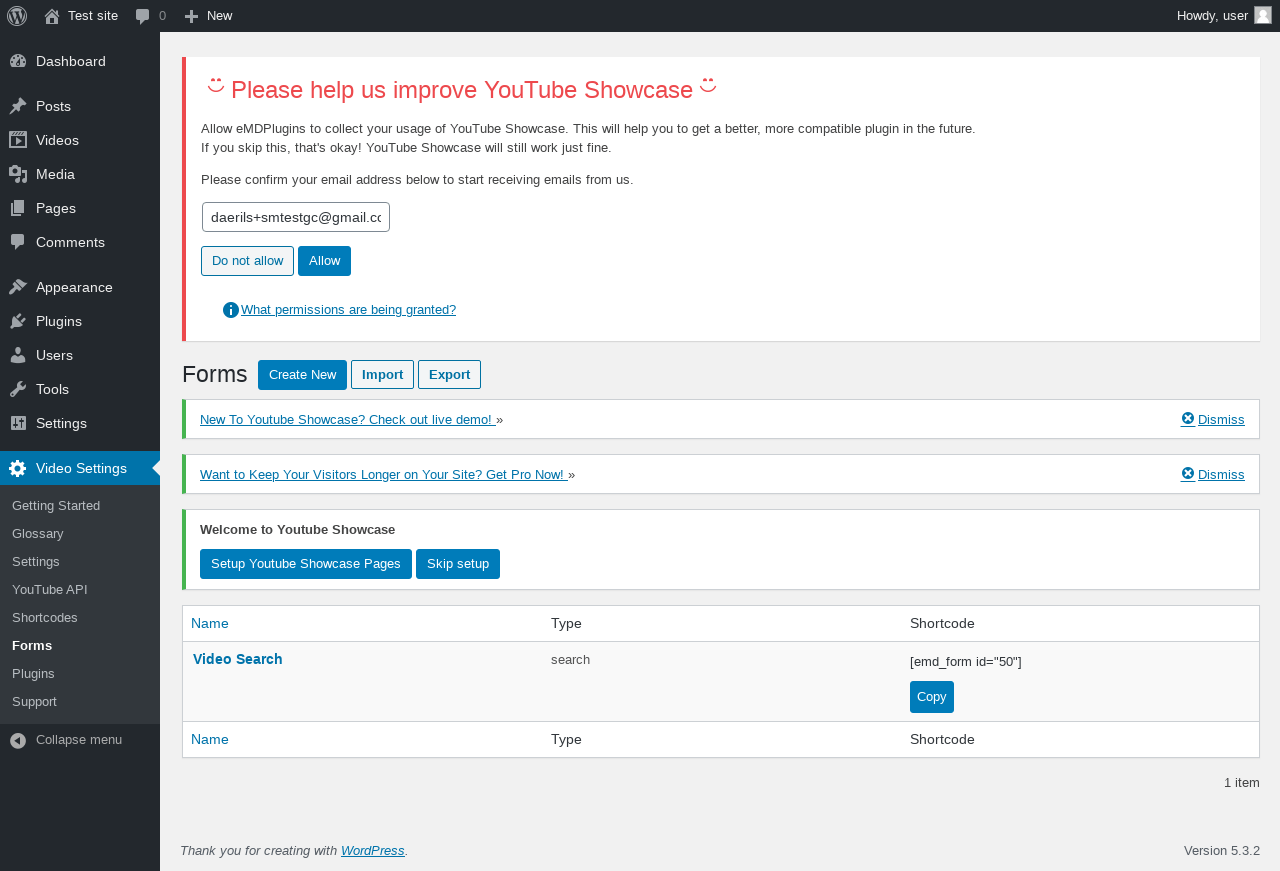Click the Version 5.3.2 footer text
The image size is (1280, 871).
point(1222,851)
